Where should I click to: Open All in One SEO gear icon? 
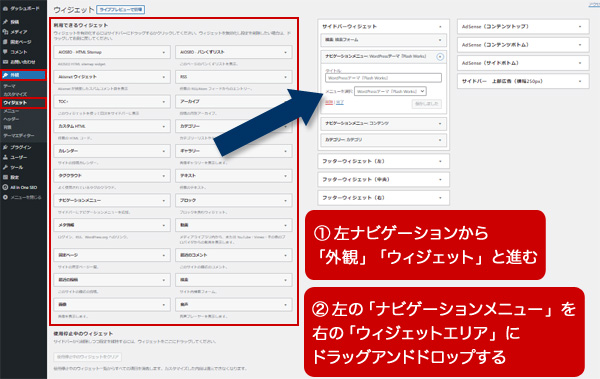click(x=5, y=187)
